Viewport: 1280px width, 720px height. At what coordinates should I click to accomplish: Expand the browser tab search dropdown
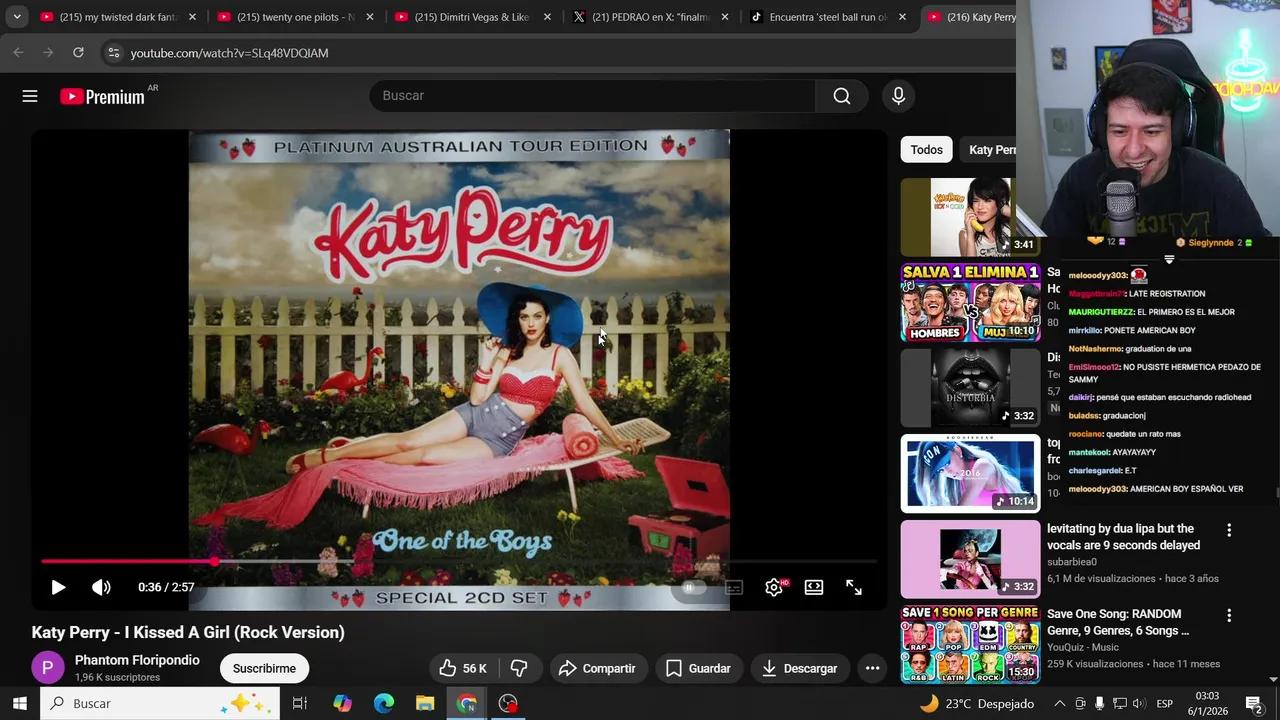pyautogui.click(x=17, y=17)
